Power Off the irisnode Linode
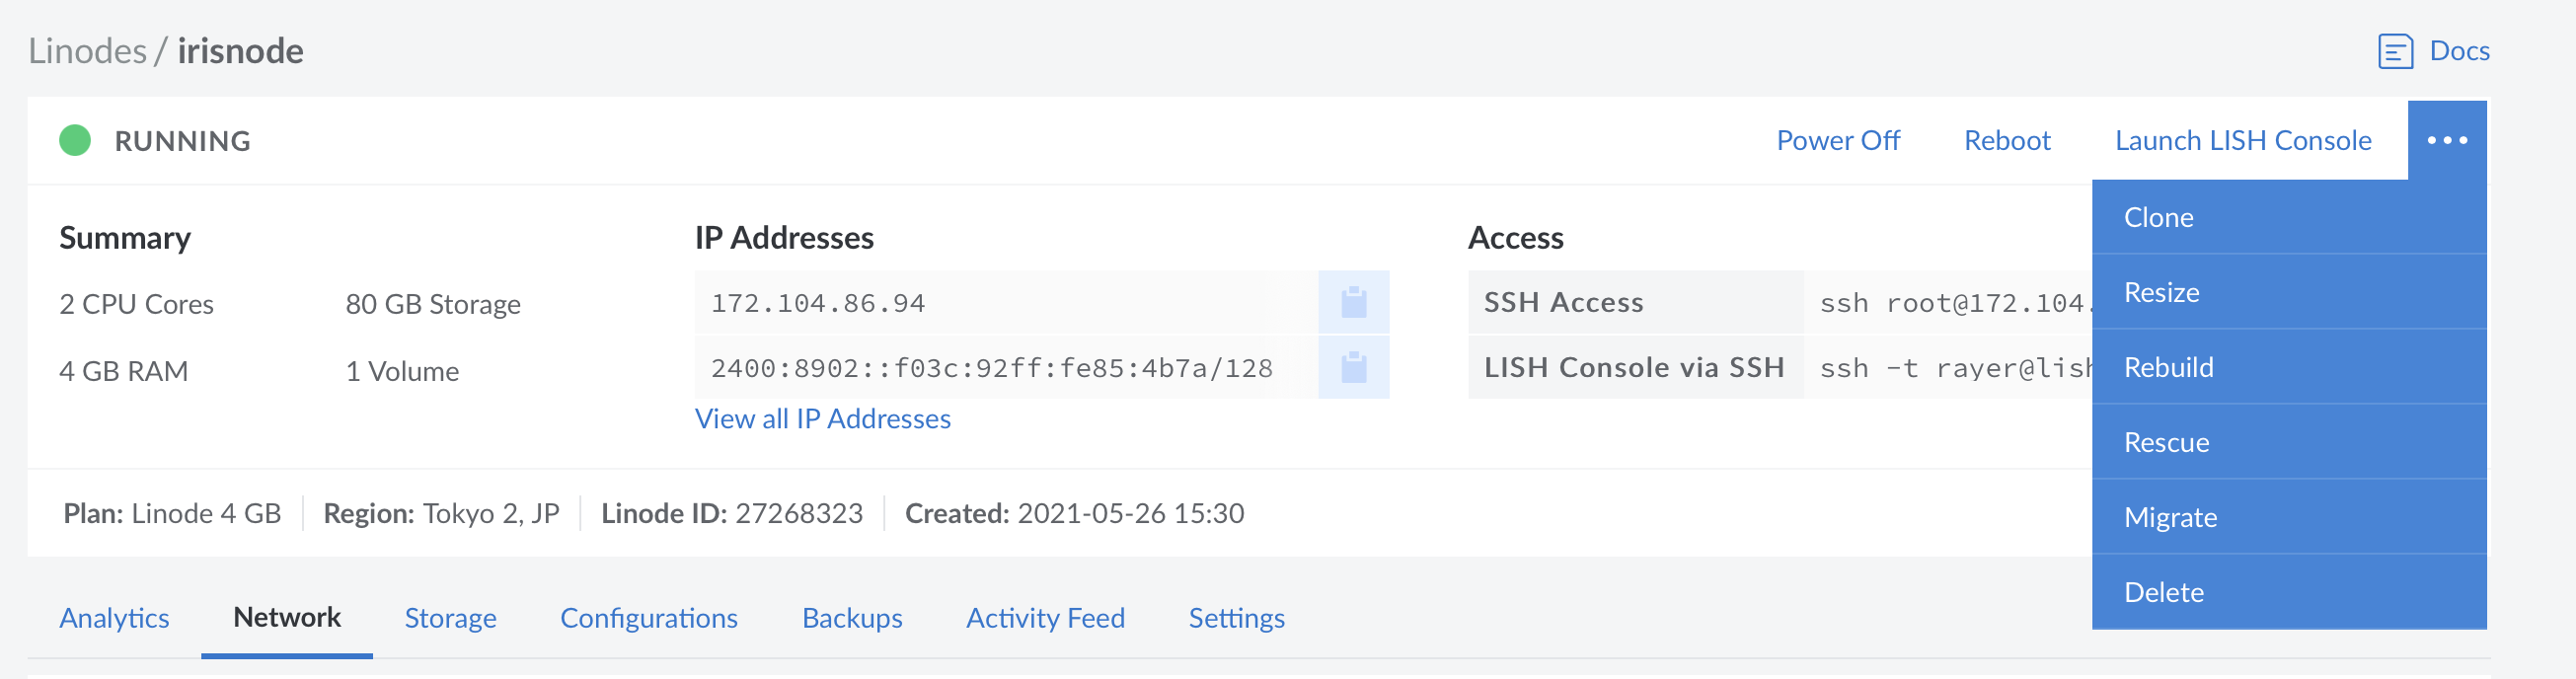Image resolution: width=2576 pixels, height=679 pixels. (1838, 140)
